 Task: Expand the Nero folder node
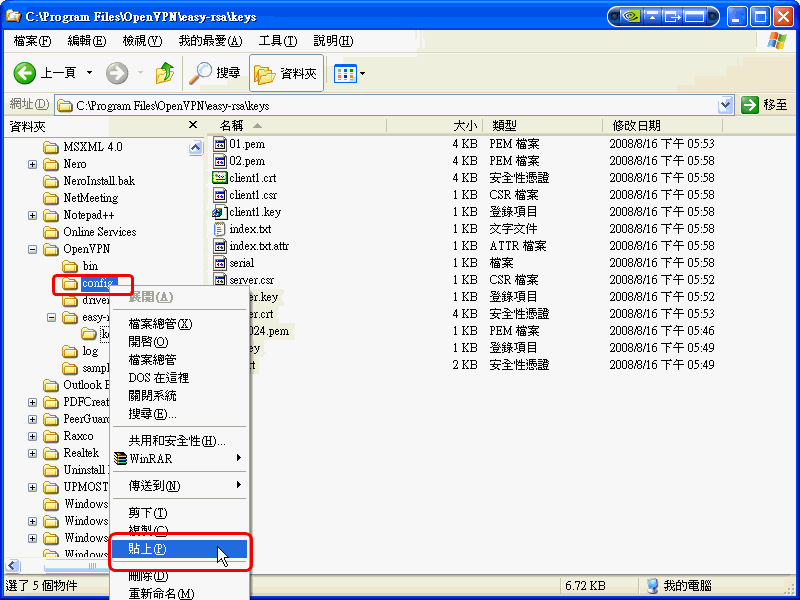pyautogui.click(x=33, y=164)
